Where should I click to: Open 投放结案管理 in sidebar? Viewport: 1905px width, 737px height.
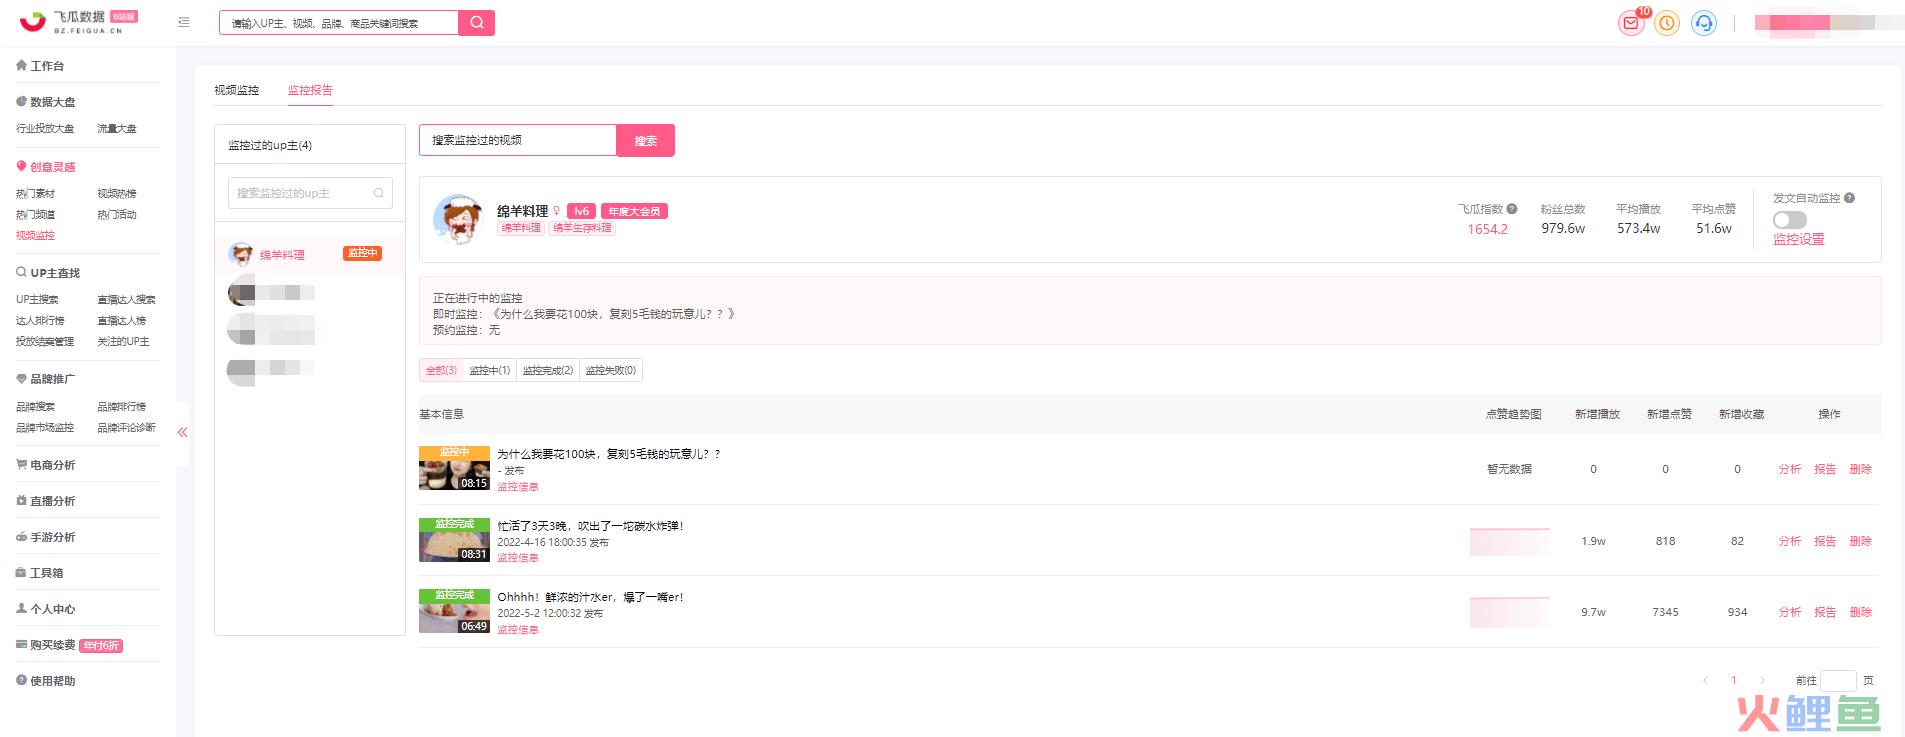45,342
